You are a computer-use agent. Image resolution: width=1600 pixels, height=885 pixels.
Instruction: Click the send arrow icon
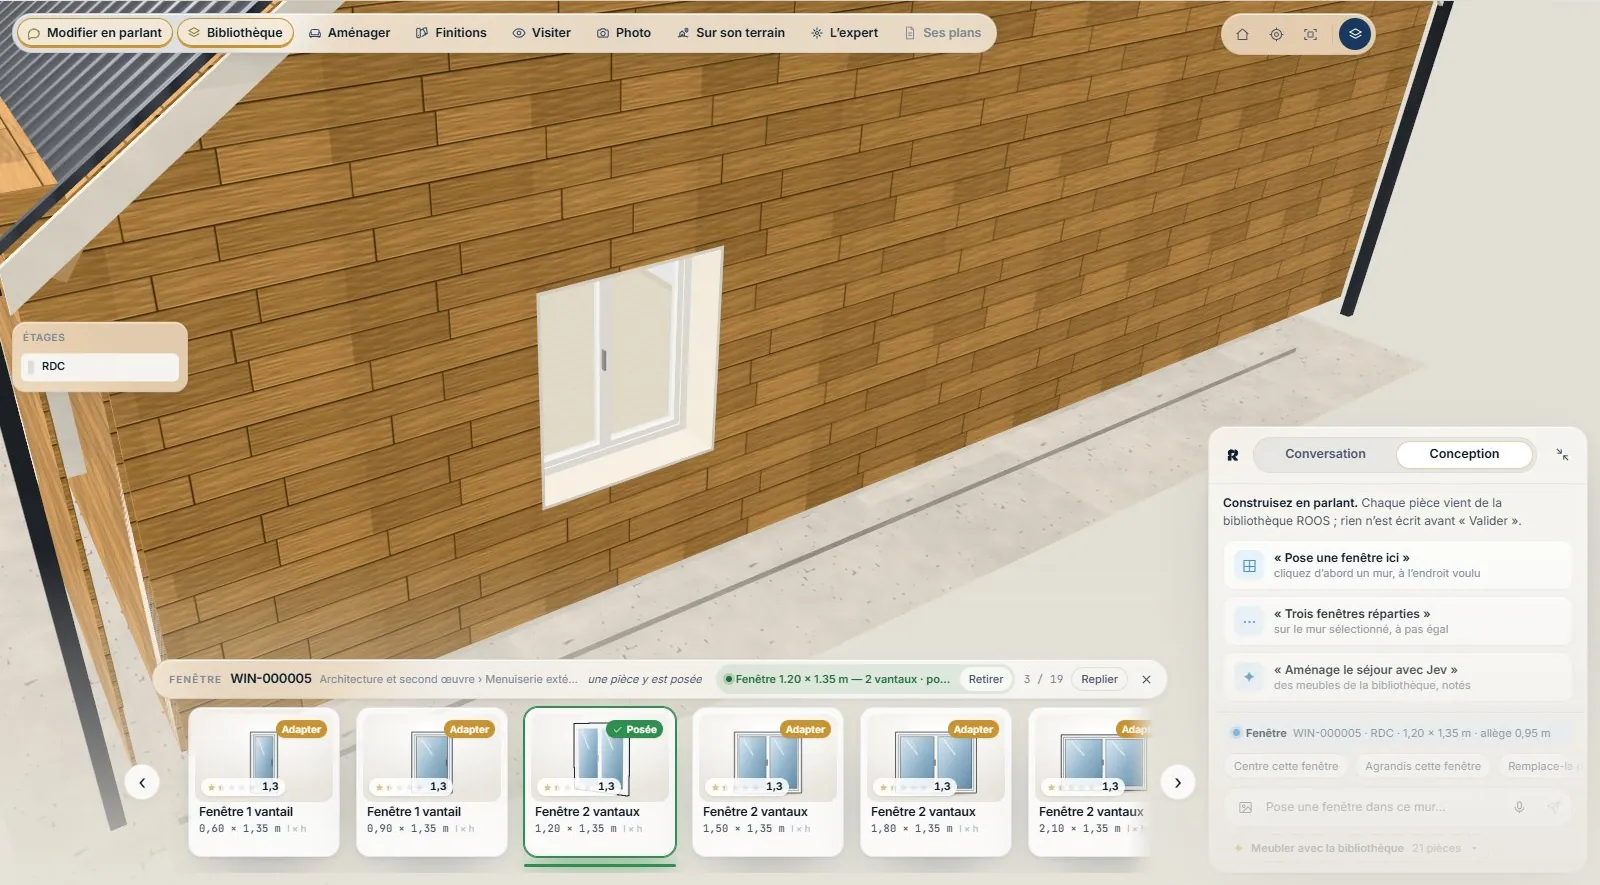[1553, 807]
